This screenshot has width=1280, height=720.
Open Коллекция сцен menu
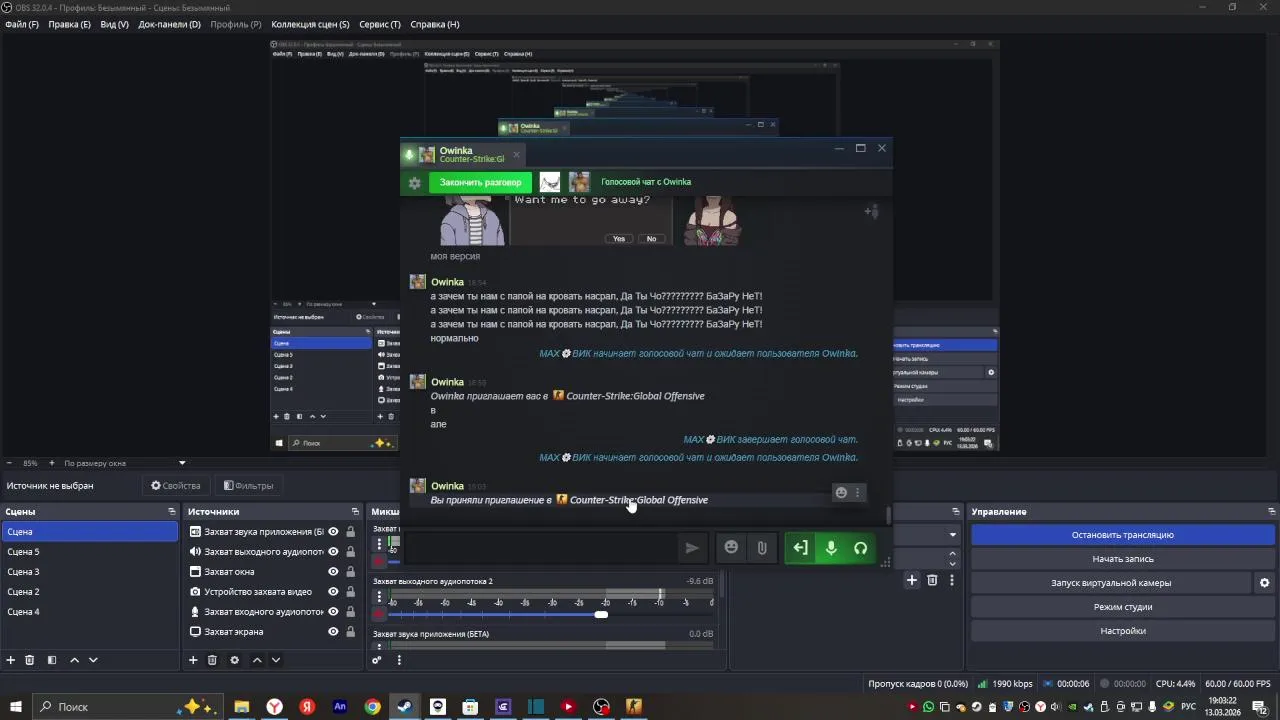coord(310,24)
